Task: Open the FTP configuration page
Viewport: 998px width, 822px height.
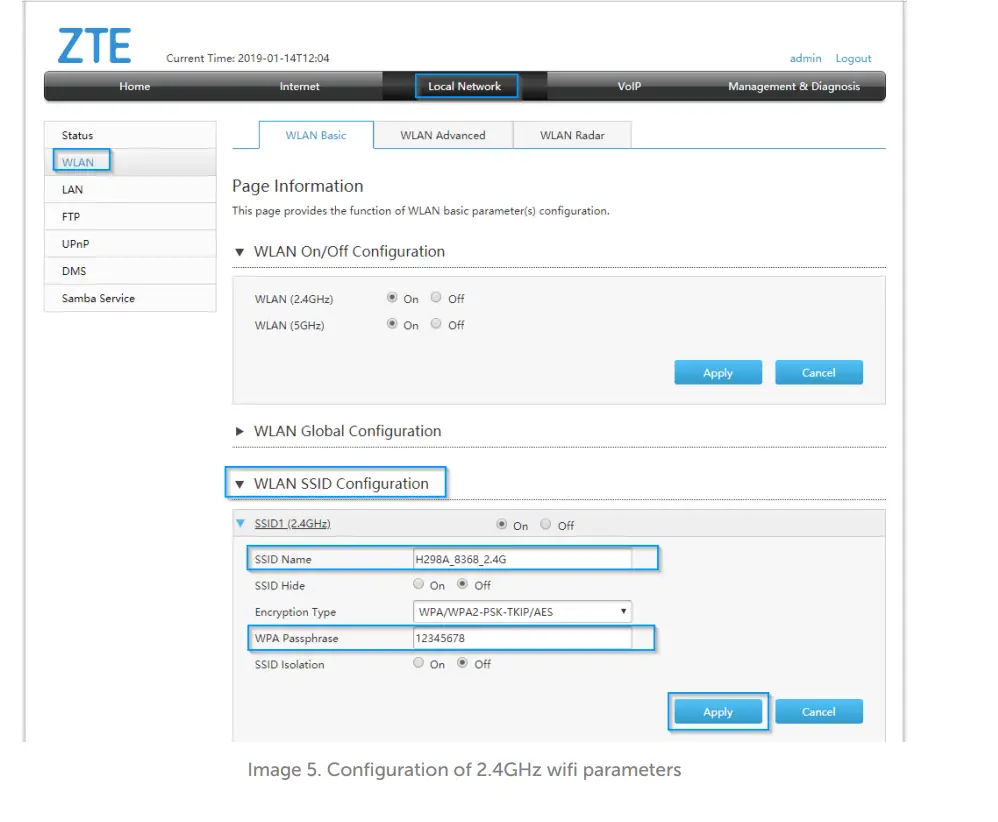Action: (71, 216)
